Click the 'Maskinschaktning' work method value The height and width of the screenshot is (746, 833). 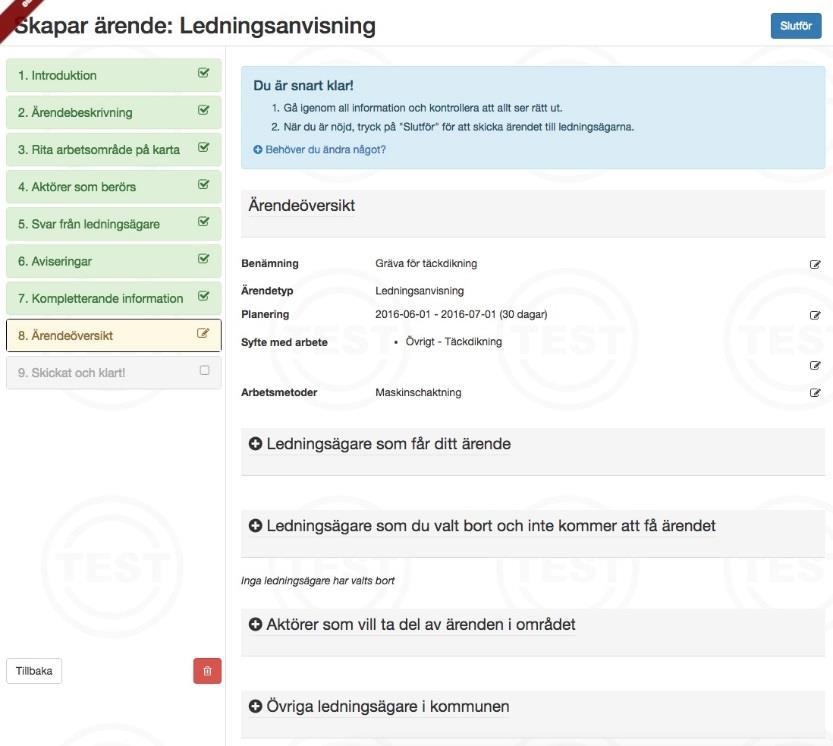tap(418, 393)
